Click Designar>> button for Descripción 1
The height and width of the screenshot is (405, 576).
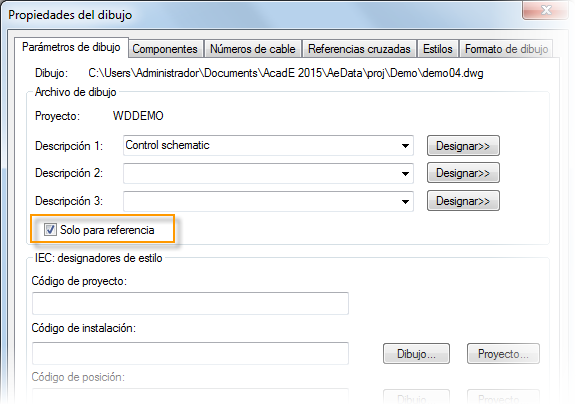[x=463, y=146]
